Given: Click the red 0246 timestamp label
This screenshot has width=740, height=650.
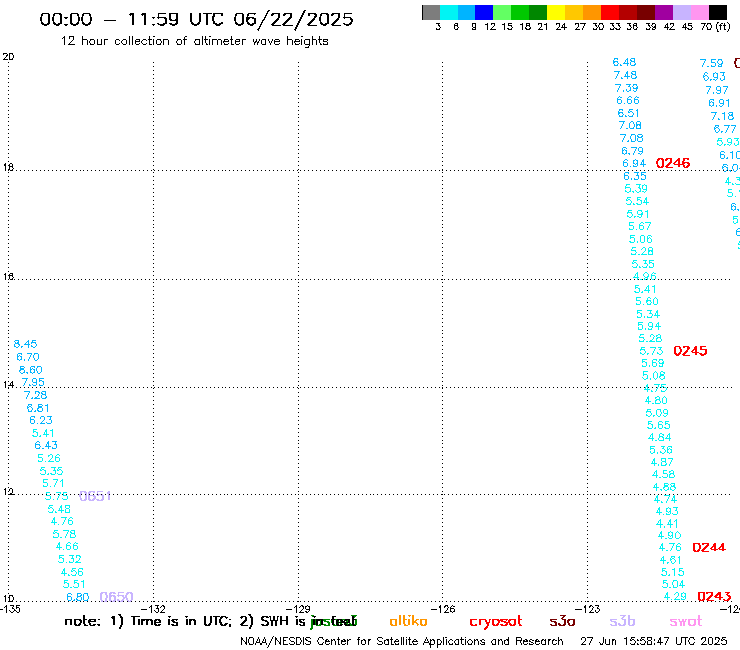Looking at the screenshot, I should (673, 163).
